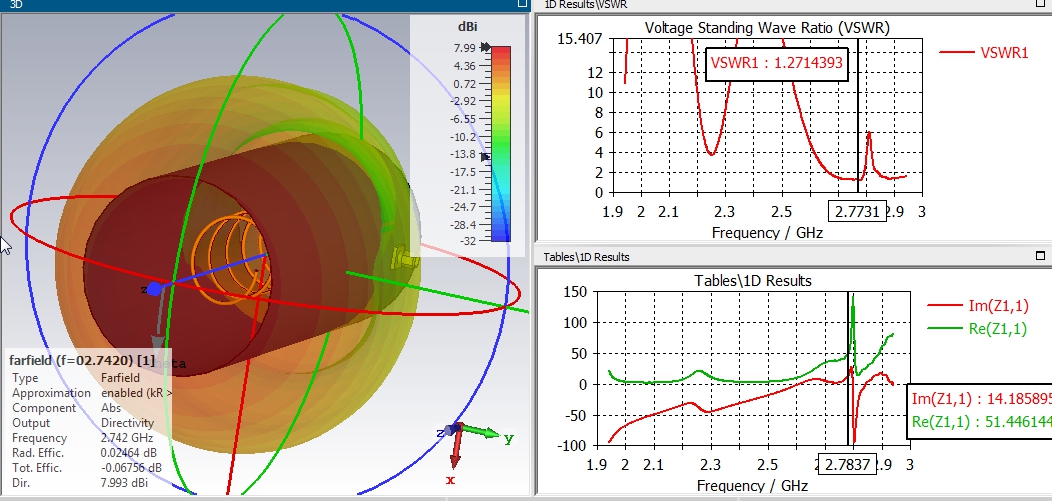This screenshot has width=1052, height=501.
Task: Click the Rad. Effic. 0.02464 dB value
Action: point(131,453)
